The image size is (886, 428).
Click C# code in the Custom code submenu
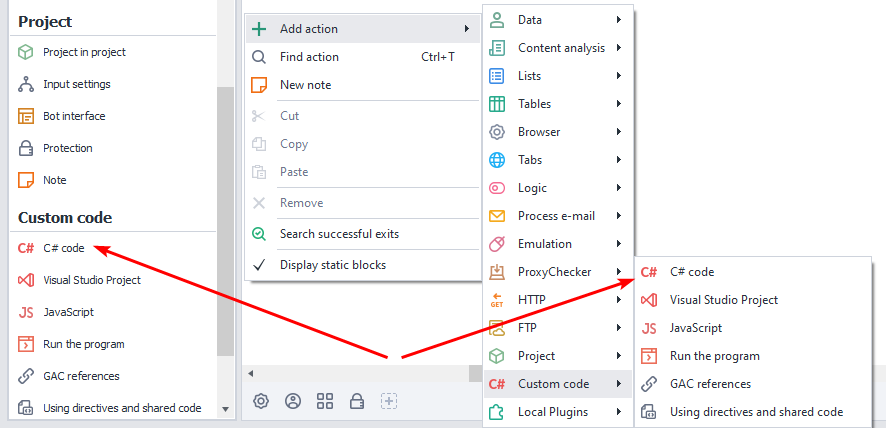click(692, 272)
